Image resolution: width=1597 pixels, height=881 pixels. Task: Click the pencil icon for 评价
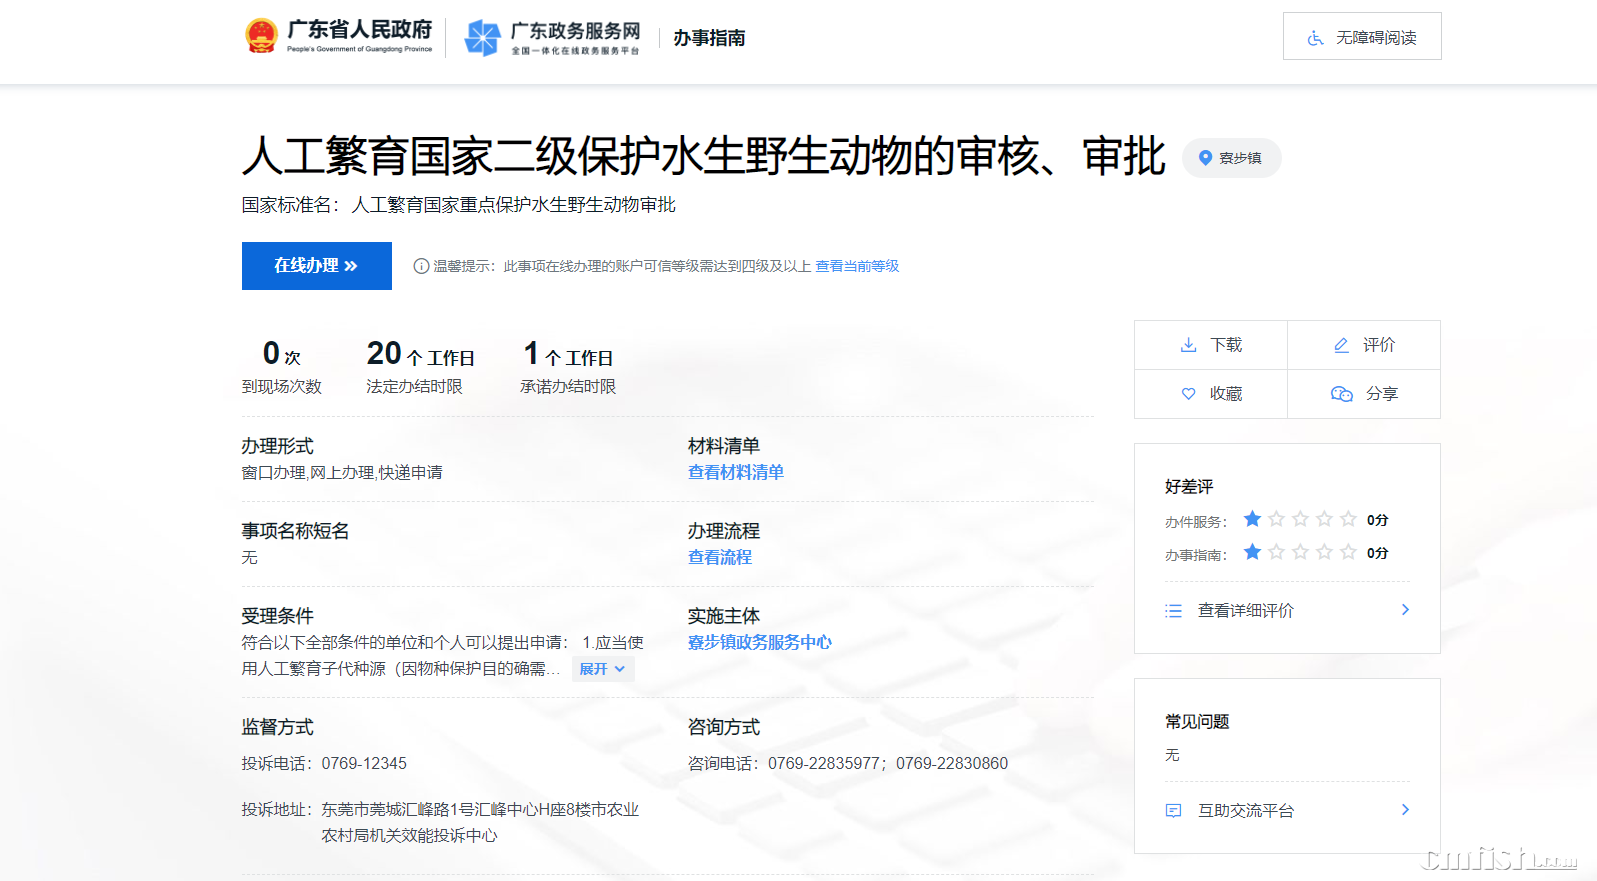tap(1341, 345)
